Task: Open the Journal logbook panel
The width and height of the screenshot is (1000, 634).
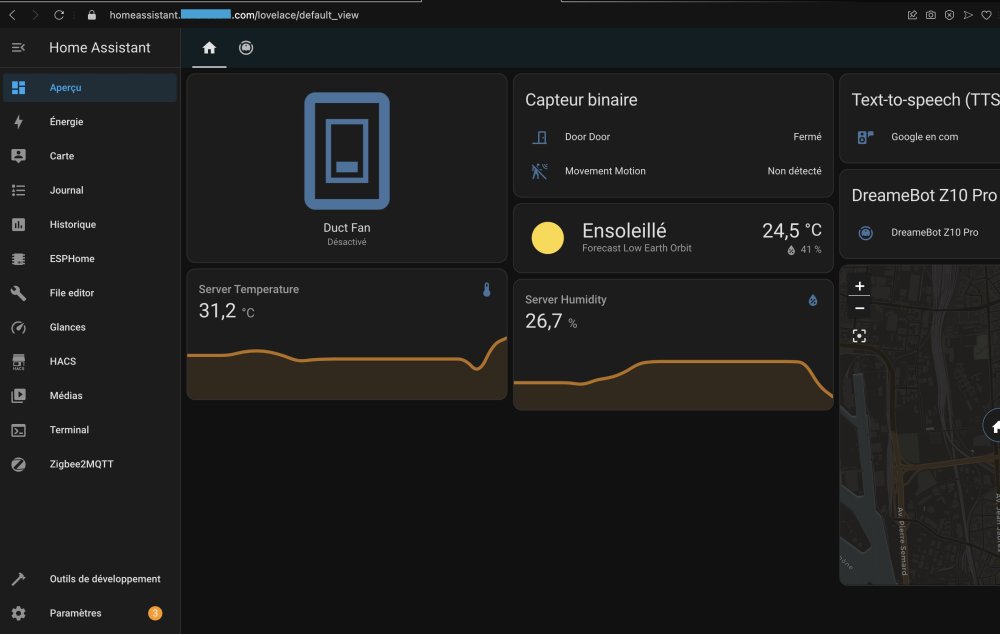Action: 90,190
